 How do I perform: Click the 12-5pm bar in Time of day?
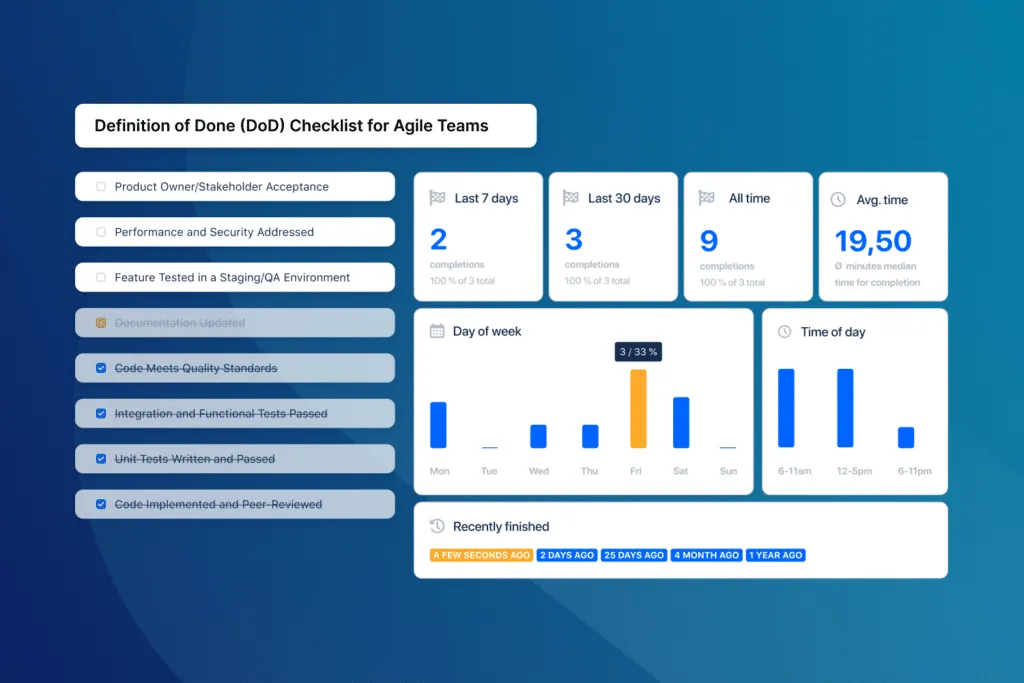pyautogui.click(x=845, y=408)
